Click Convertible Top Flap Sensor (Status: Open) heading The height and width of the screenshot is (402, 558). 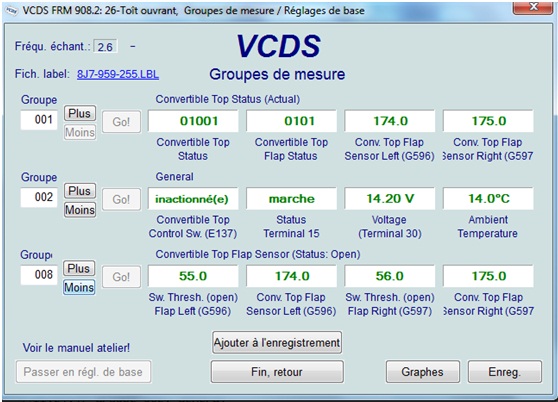(258, 254)
